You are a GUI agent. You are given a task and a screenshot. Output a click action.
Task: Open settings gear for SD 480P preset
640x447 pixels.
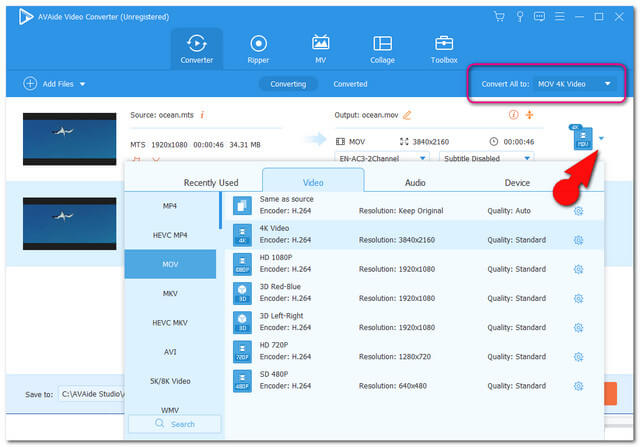pyautogui.click(x=578, y=386)
